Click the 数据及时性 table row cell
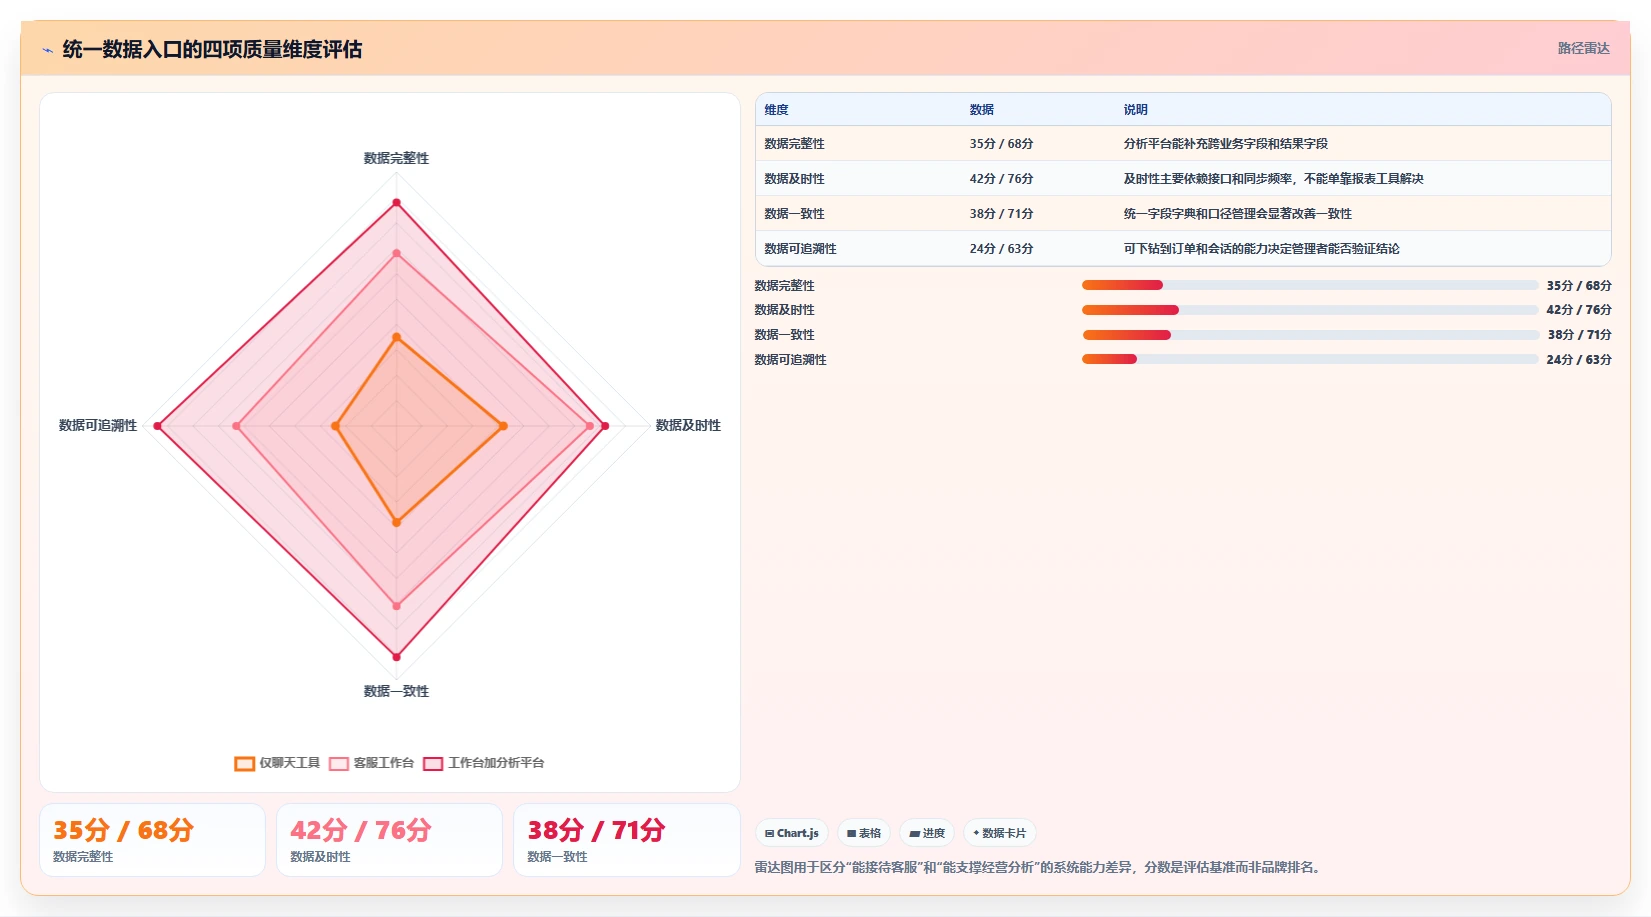 (x=795, y=179)
